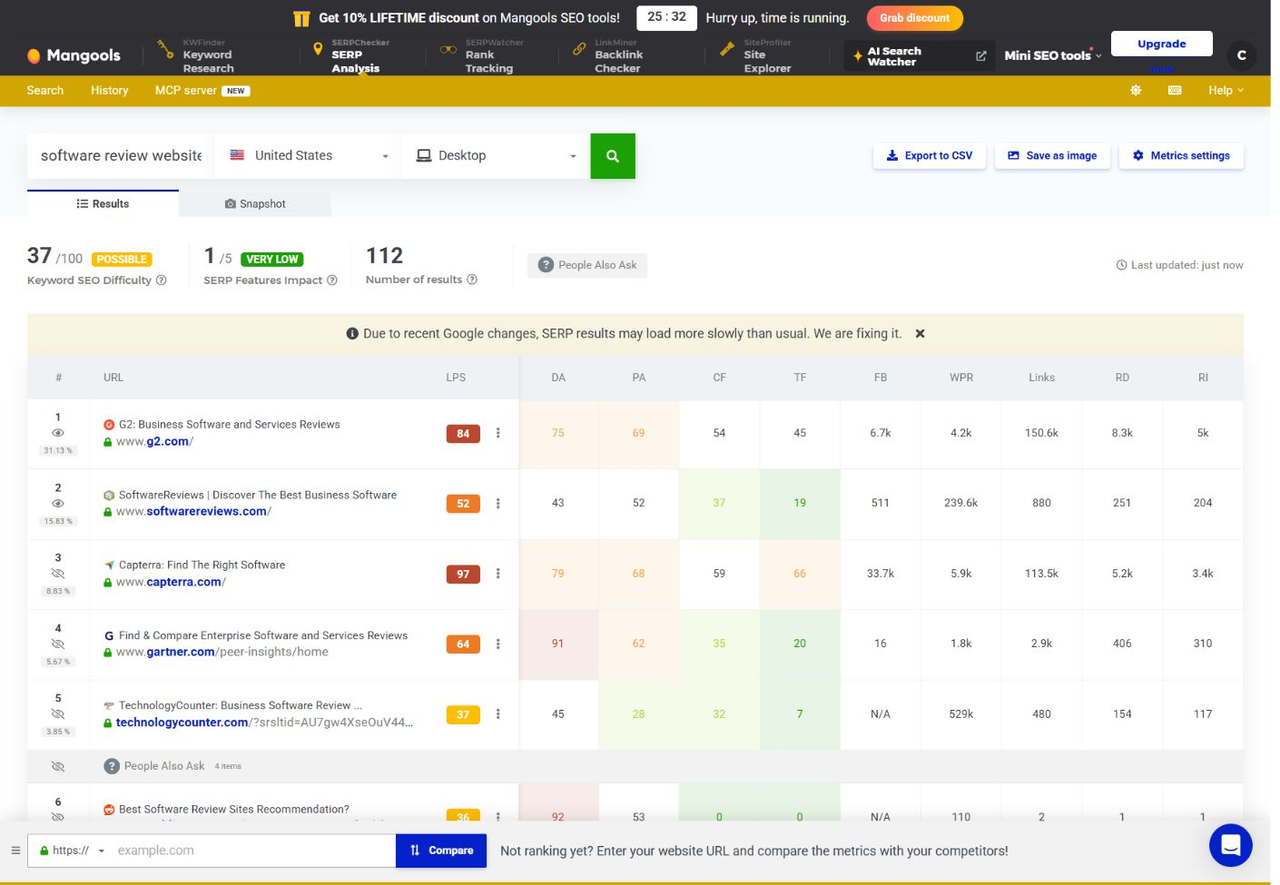
Task: Open options menu for g2.com row
Action: pyautogui.click(x=498, y=433)
